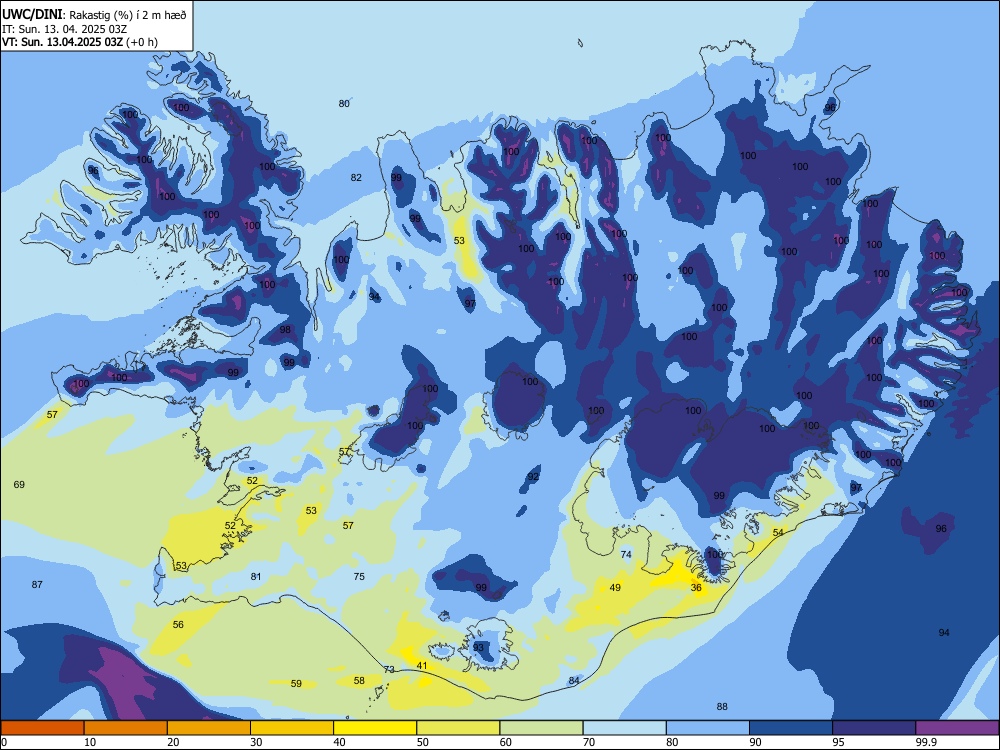1000x750 pixels.
Task: Click the 'Rakastig (%) í 2 m hæð' label
Action: point(128,15)
